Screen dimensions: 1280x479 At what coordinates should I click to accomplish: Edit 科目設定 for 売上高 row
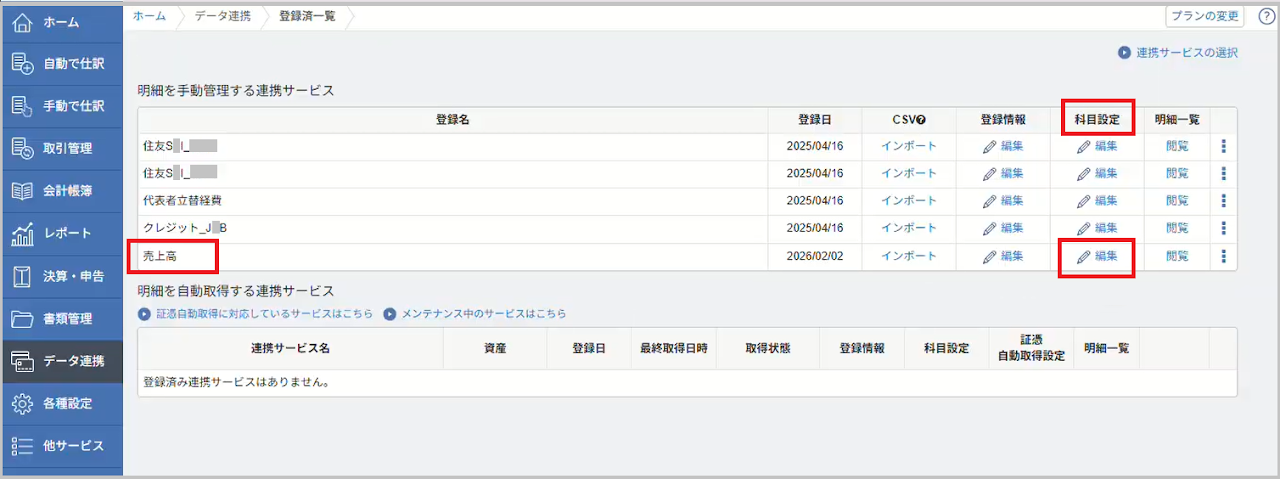point(1097,256)
